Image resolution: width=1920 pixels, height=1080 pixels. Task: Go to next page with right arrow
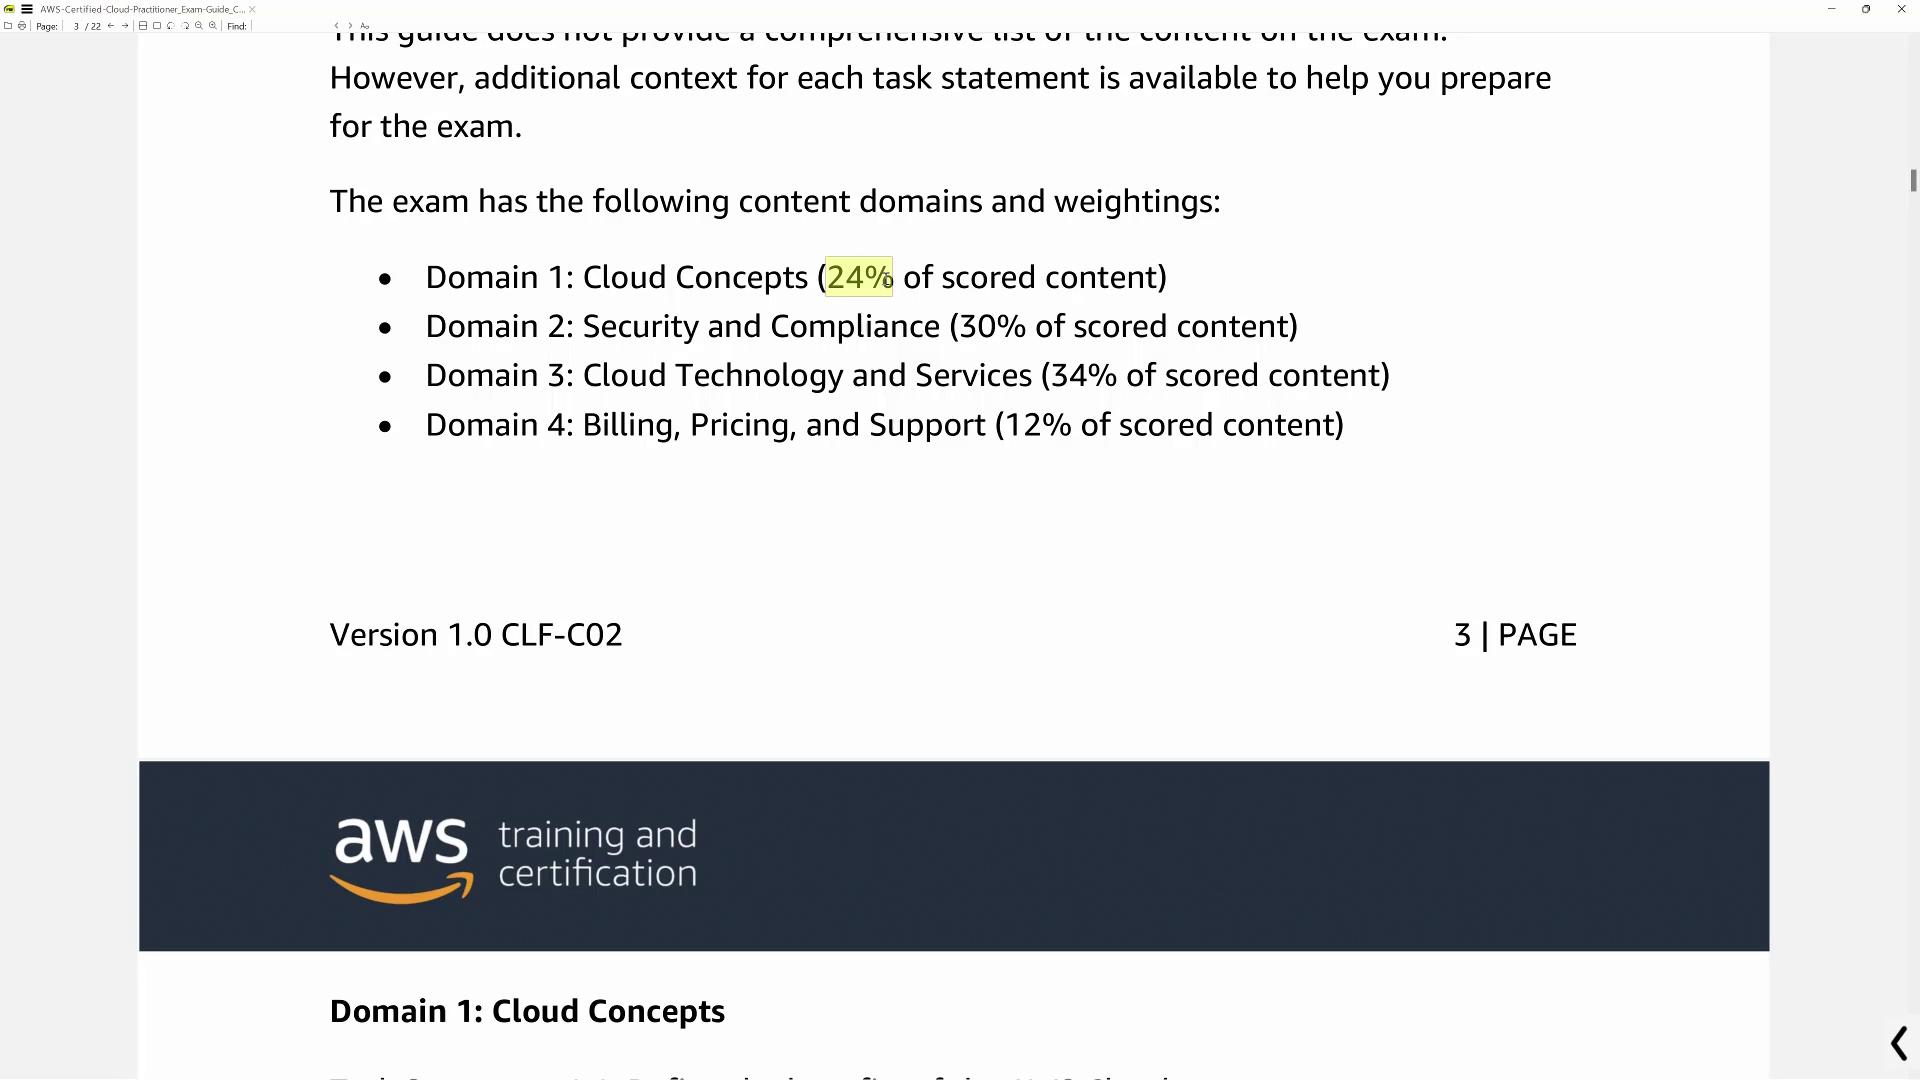(125, 26)
